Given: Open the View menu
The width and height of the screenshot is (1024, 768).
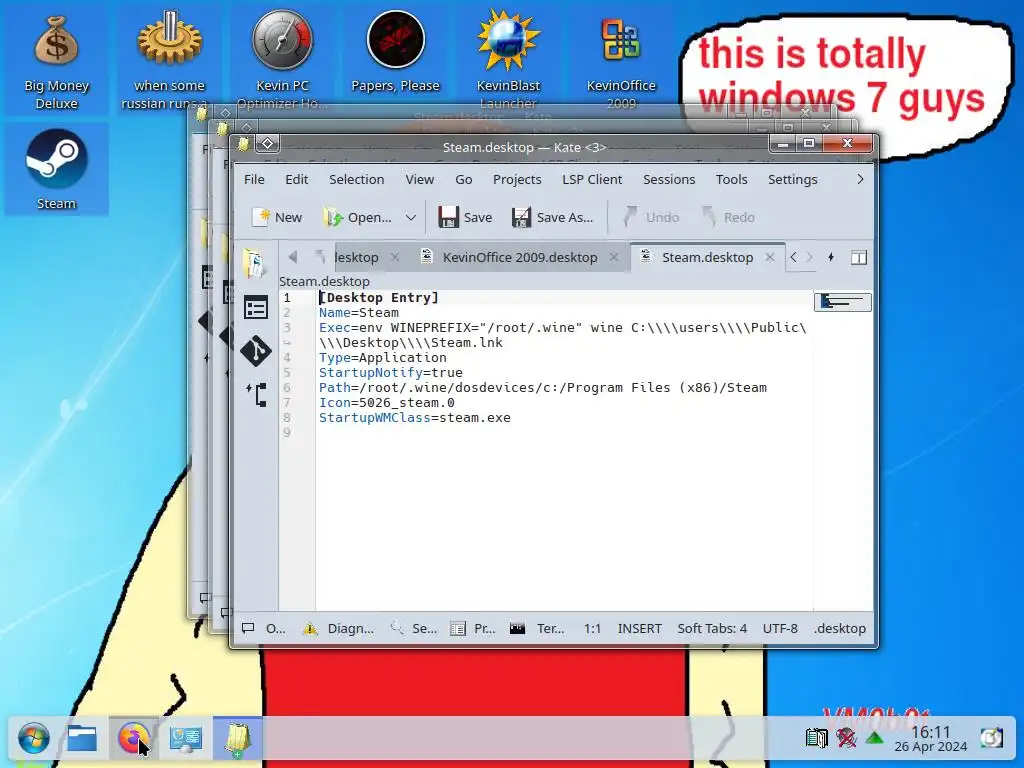Looking at the screenshot, I should (419, 180).
